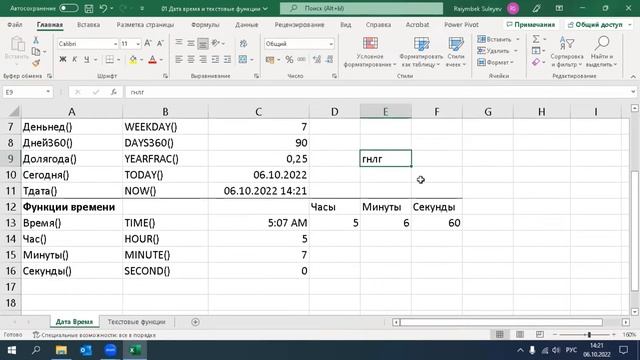Toggle Align Left in alignment group
The height and width of the screenshot is (360, 640).
pos(179,60)
